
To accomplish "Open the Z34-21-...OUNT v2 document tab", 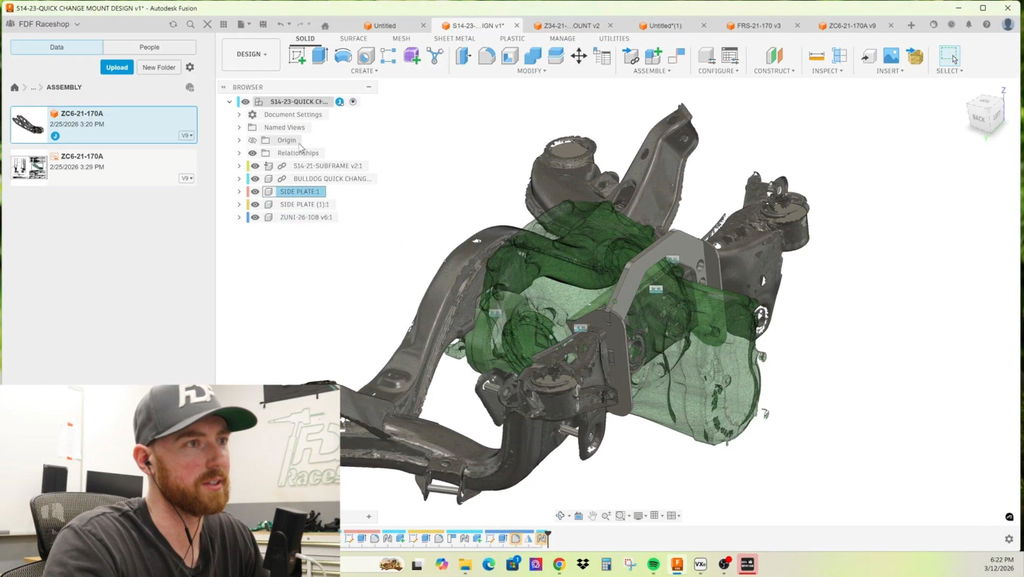I will (x=571, y=25).
